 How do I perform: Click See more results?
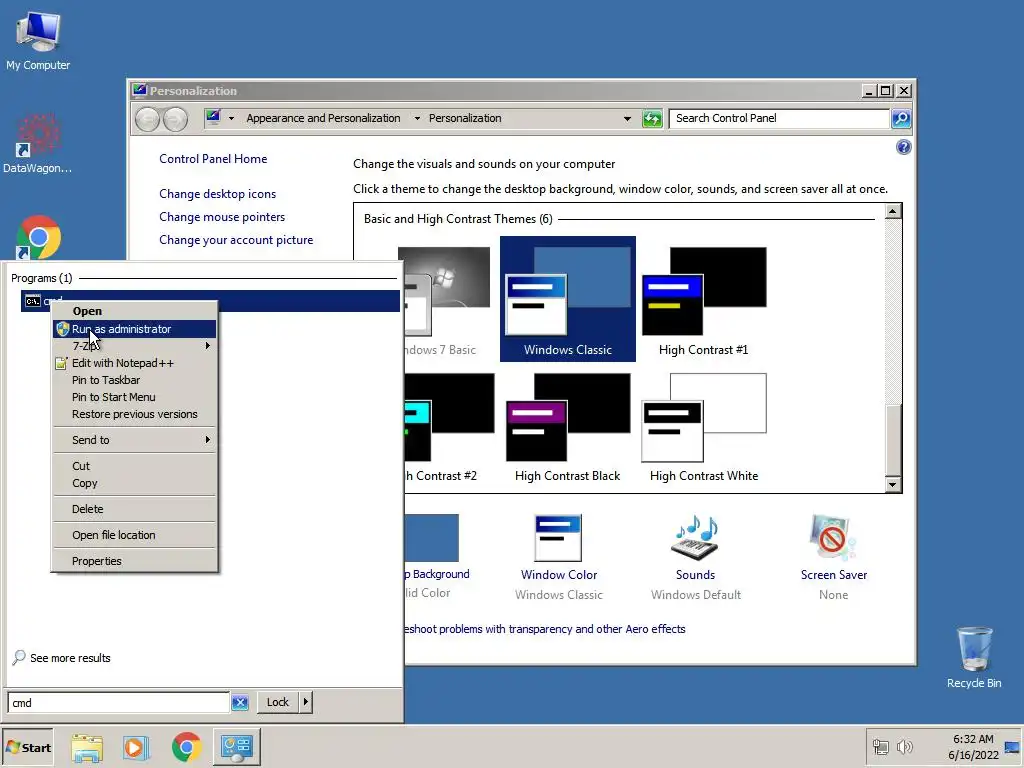click(70, 658)
